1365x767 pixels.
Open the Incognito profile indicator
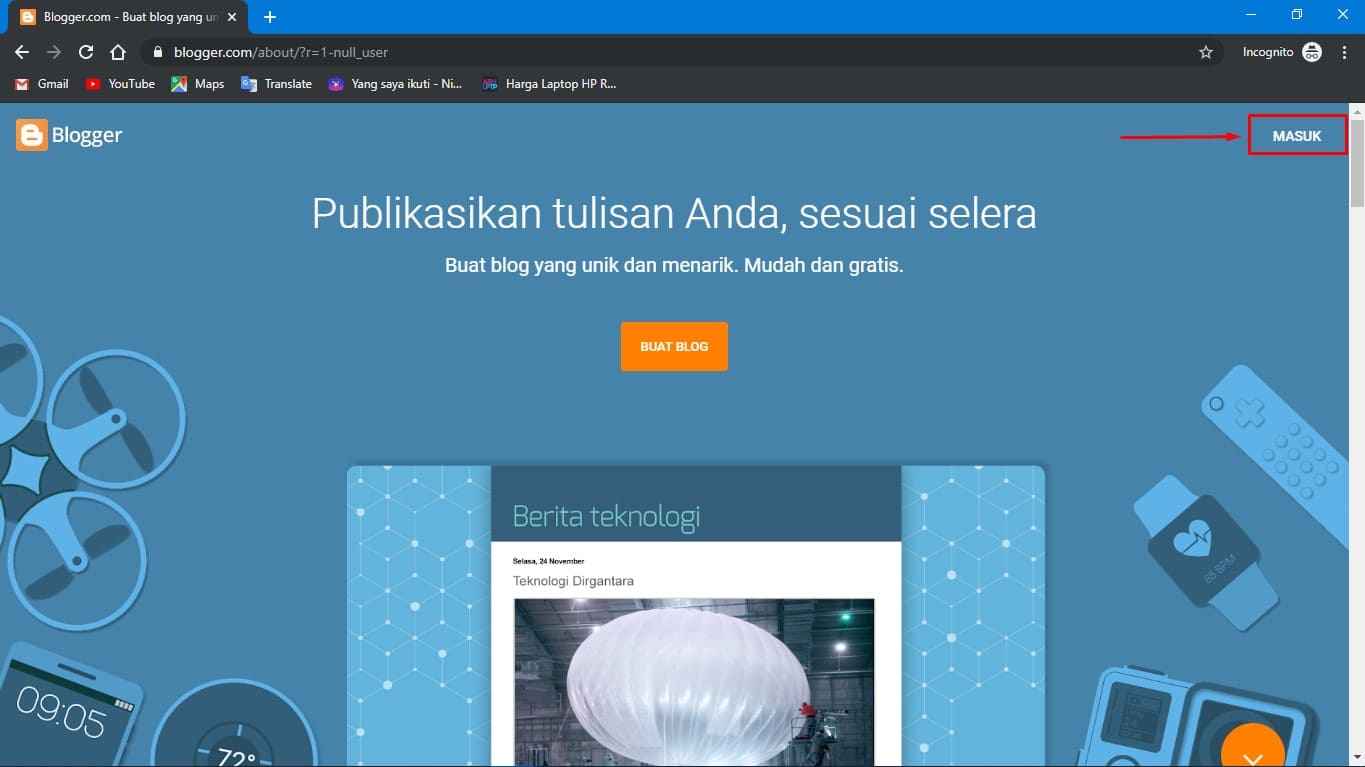[1282, 52]
